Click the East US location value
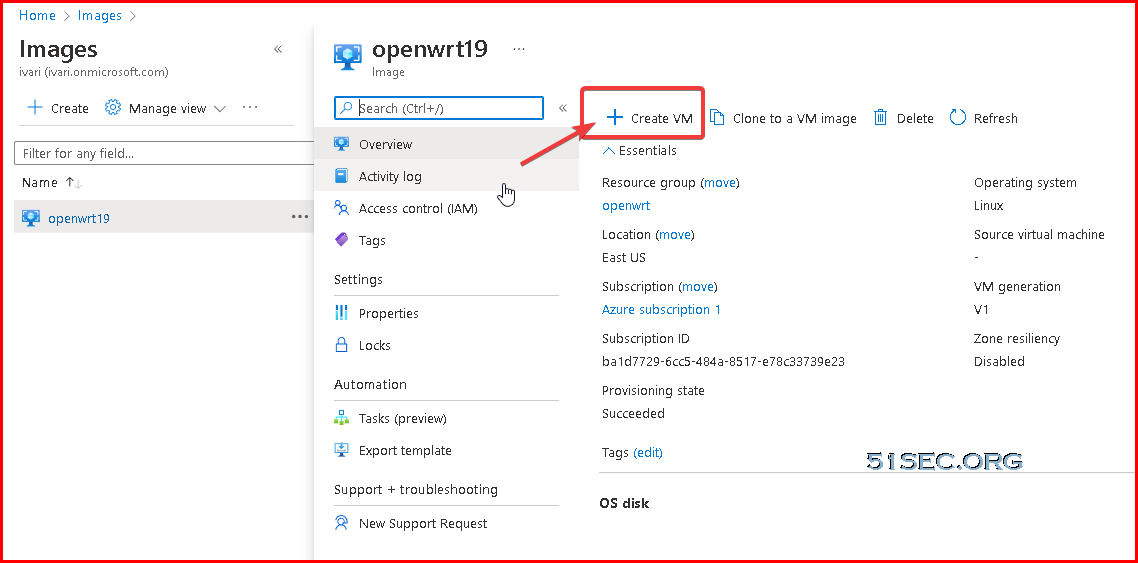 (623, 258)
